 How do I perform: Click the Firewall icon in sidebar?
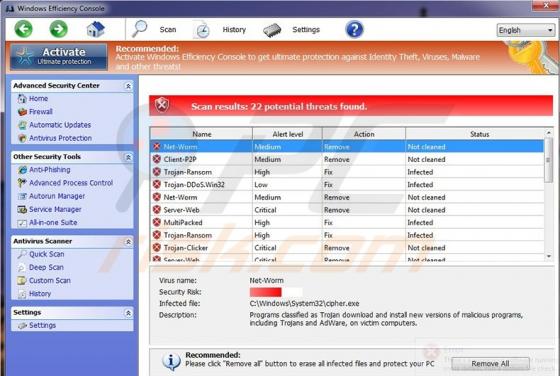[x=22, y=112]
